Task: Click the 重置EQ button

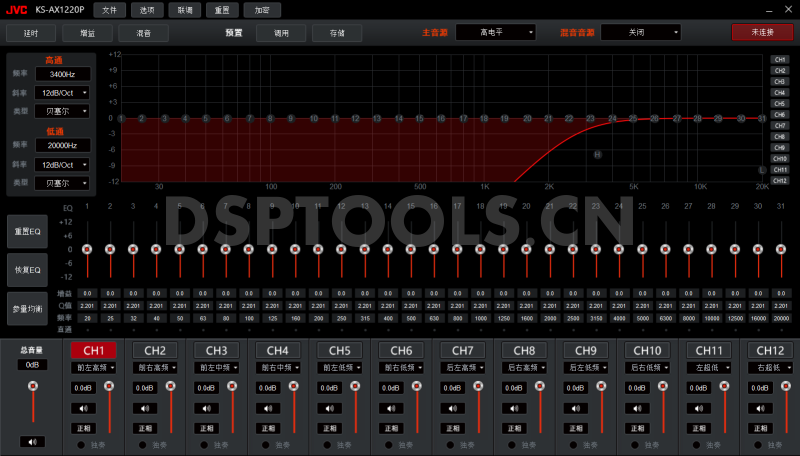Action: (26, 232)
